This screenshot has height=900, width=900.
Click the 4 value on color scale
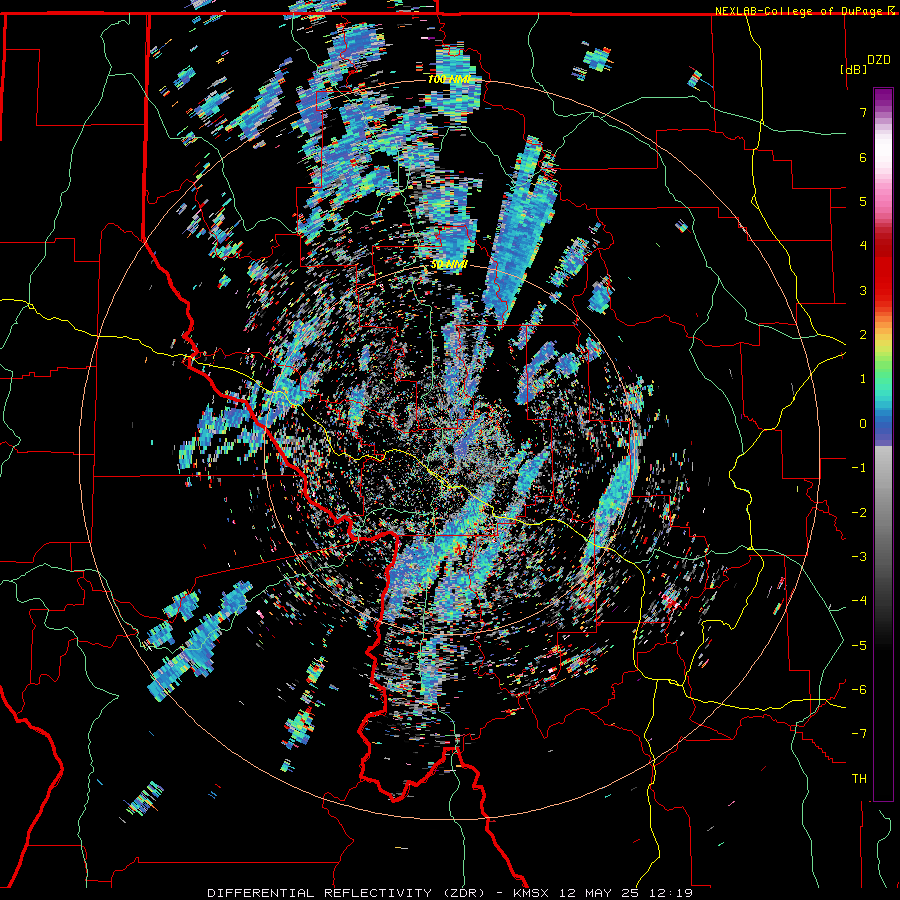click(x=863, y=246)
